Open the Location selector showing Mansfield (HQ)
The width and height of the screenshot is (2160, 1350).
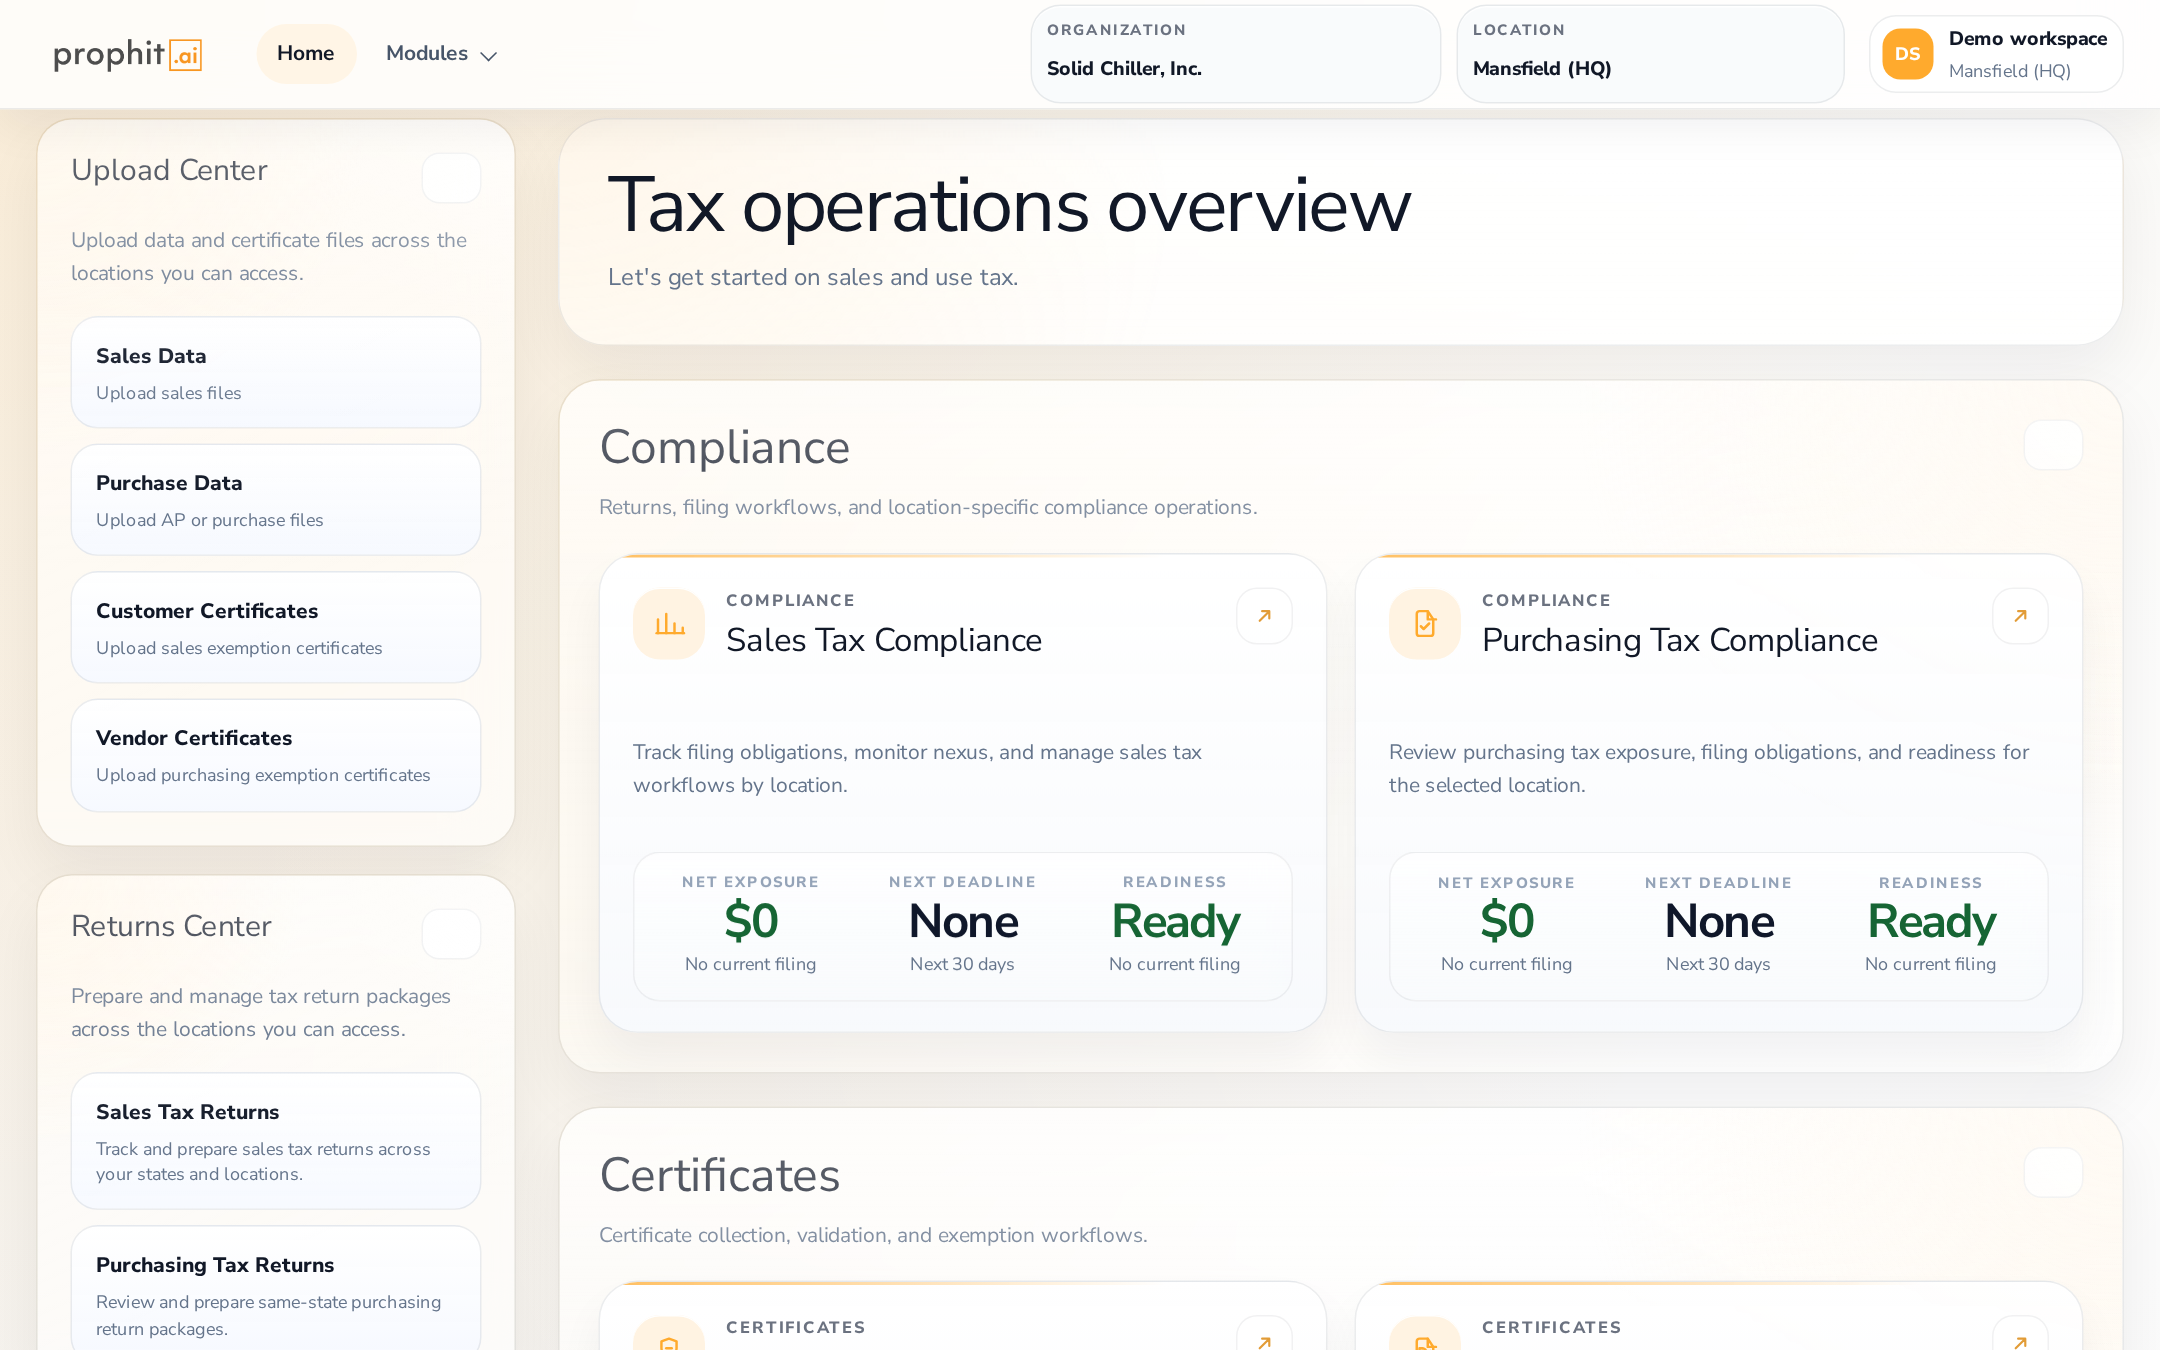(x=1650, y=54)
